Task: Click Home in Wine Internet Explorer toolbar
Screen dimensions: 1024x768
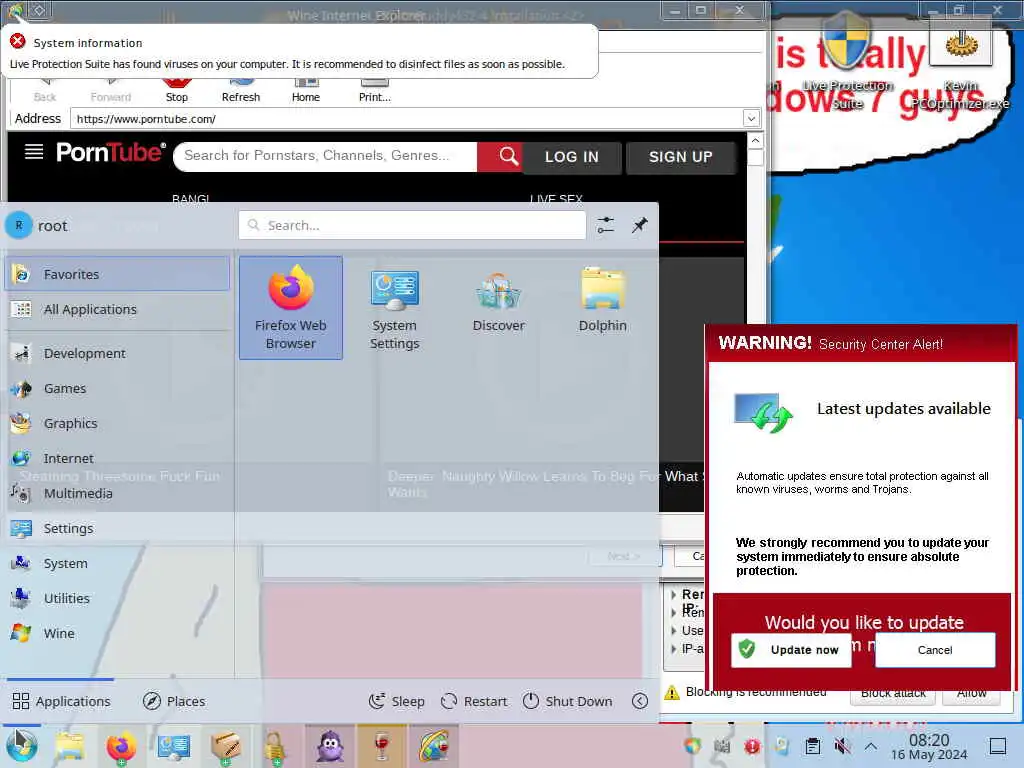Action: pos(306,90)
